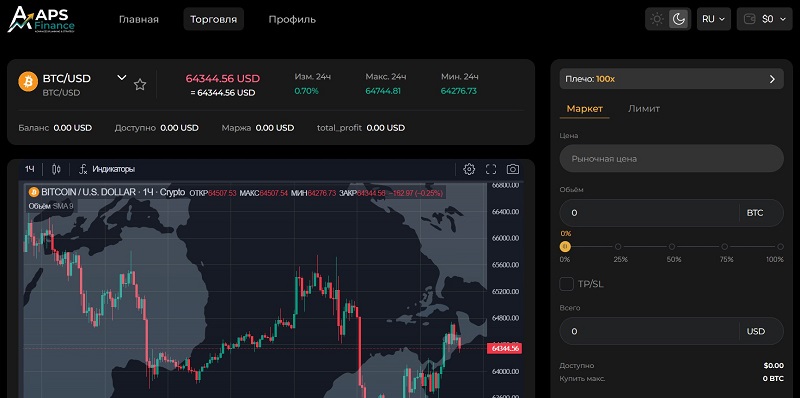Select the Лимит order tab

644,109
